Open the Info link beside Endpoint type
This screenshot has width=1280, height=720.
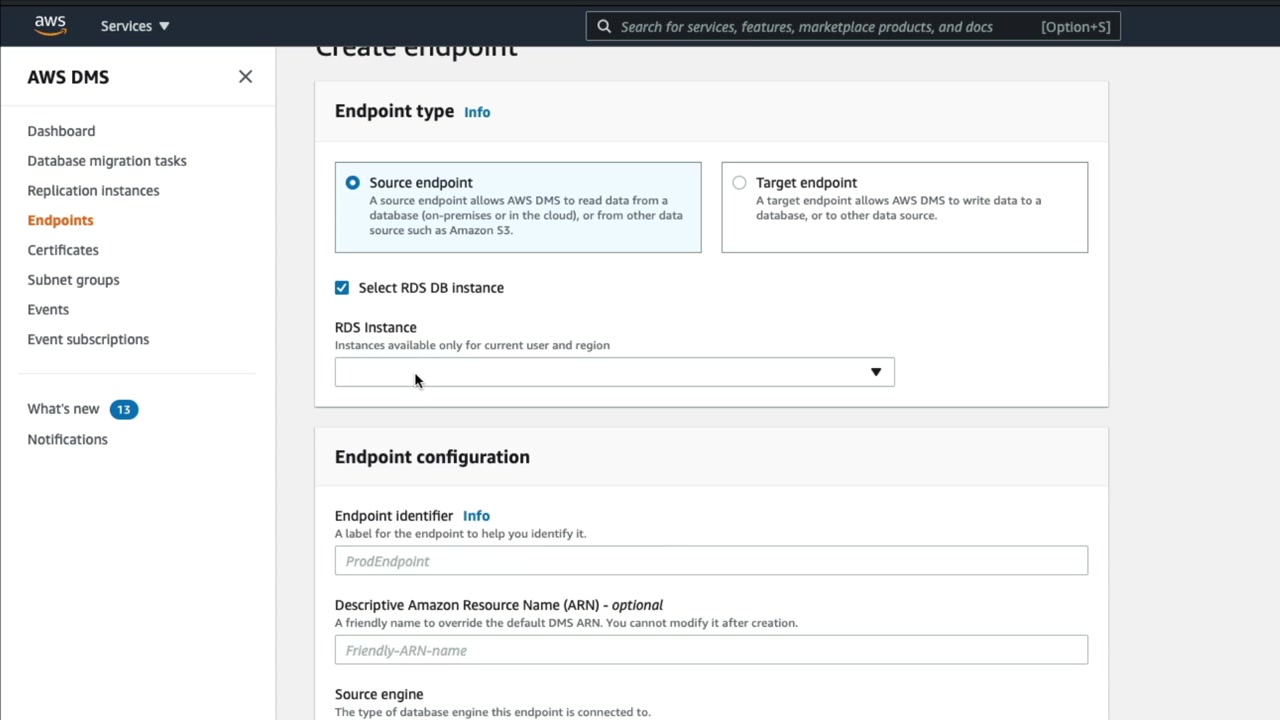pos(477,112)
